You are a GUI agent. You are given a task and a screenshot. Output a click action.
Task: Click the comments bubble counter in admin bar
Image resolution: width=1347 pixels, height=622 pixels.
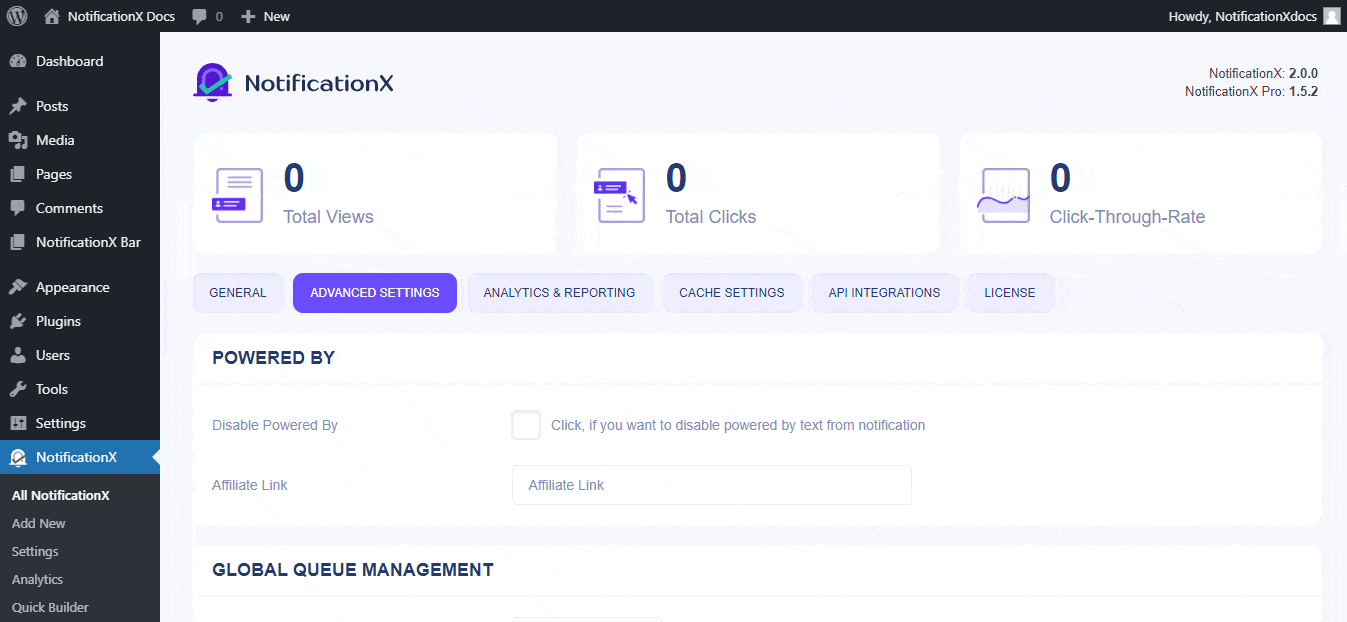pos(204,15)
